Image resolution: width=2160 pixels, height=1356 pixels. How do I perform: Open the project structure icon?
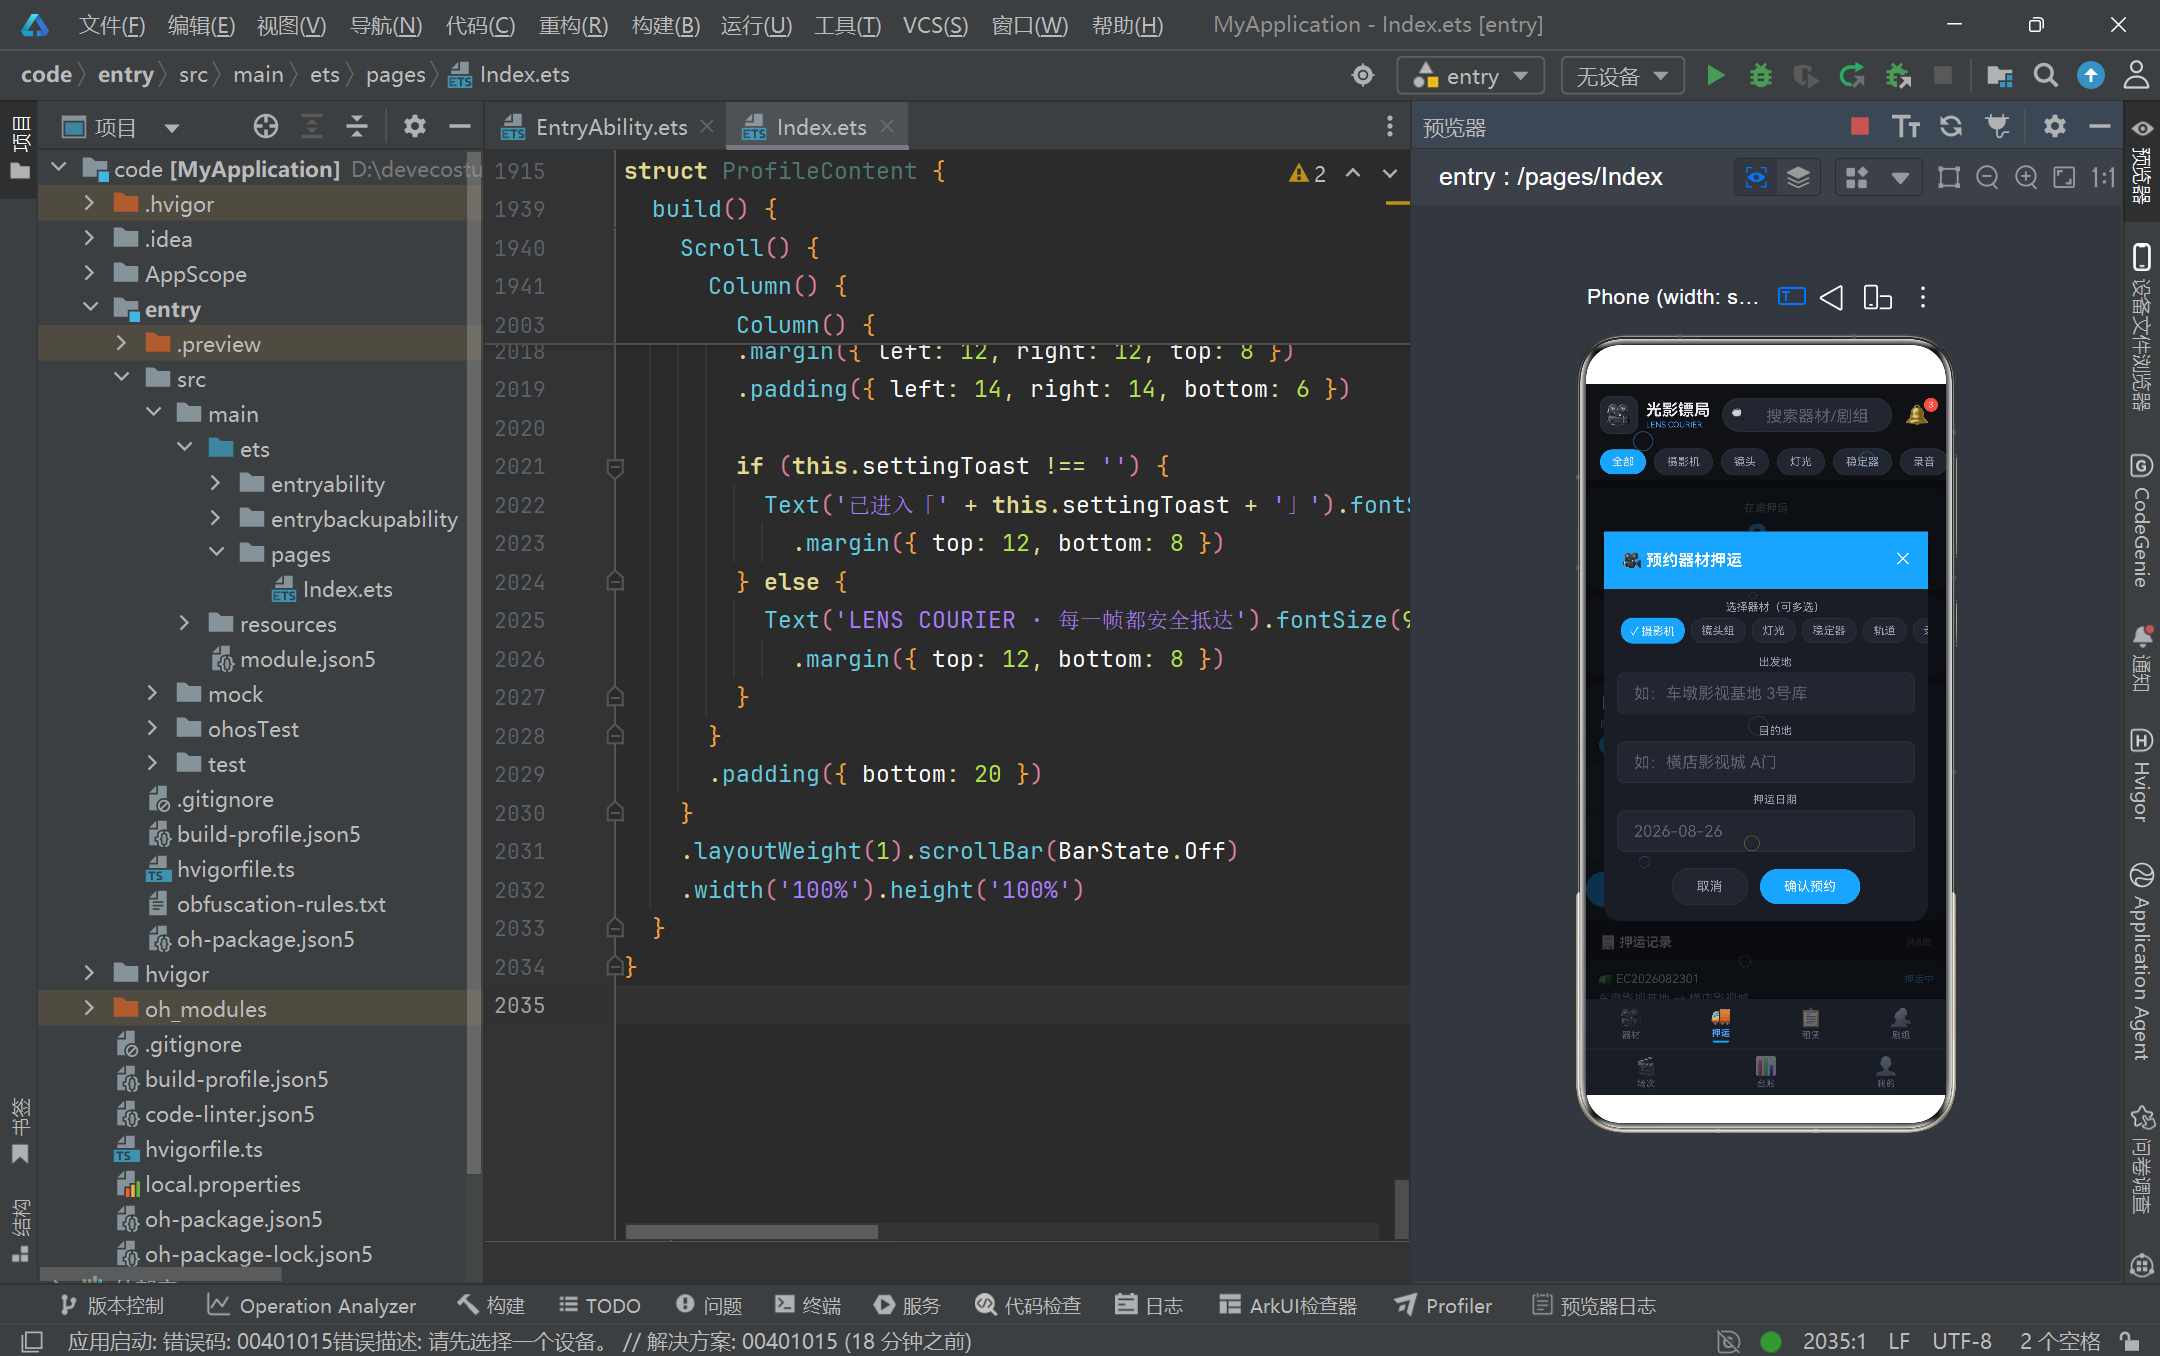coord(1999,75)
